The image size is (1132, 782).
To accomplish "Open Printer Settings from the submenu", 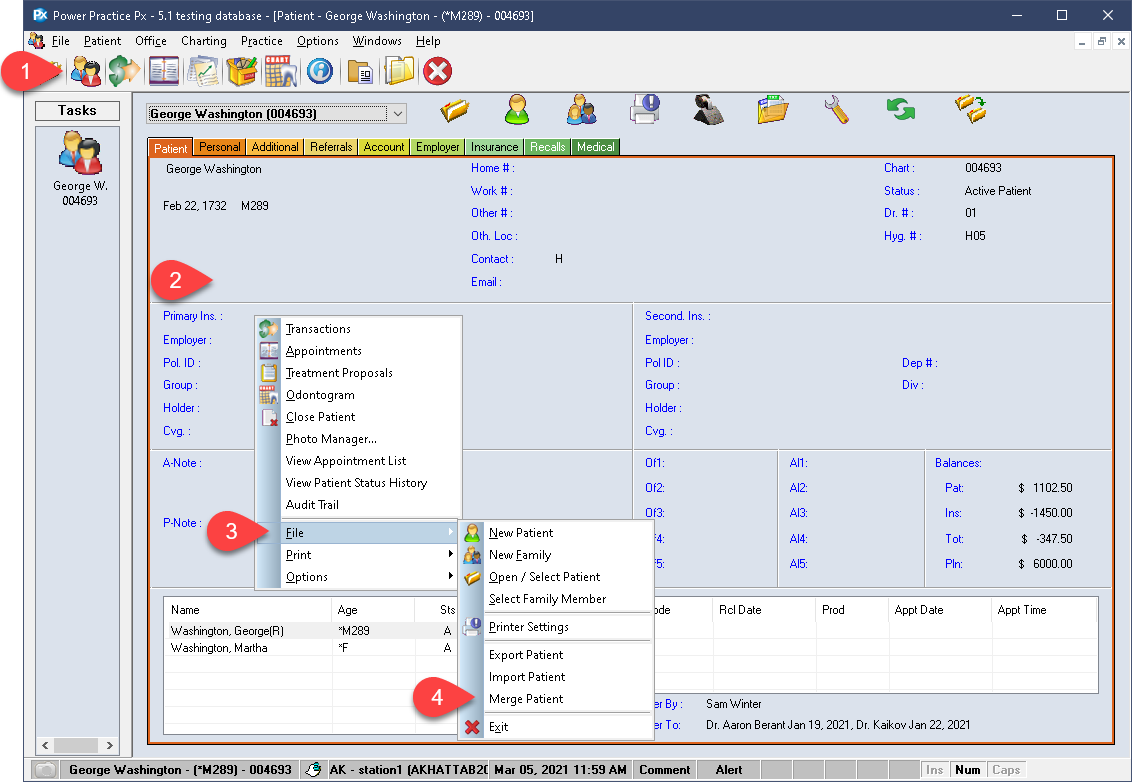I will (x=556, y=627).
